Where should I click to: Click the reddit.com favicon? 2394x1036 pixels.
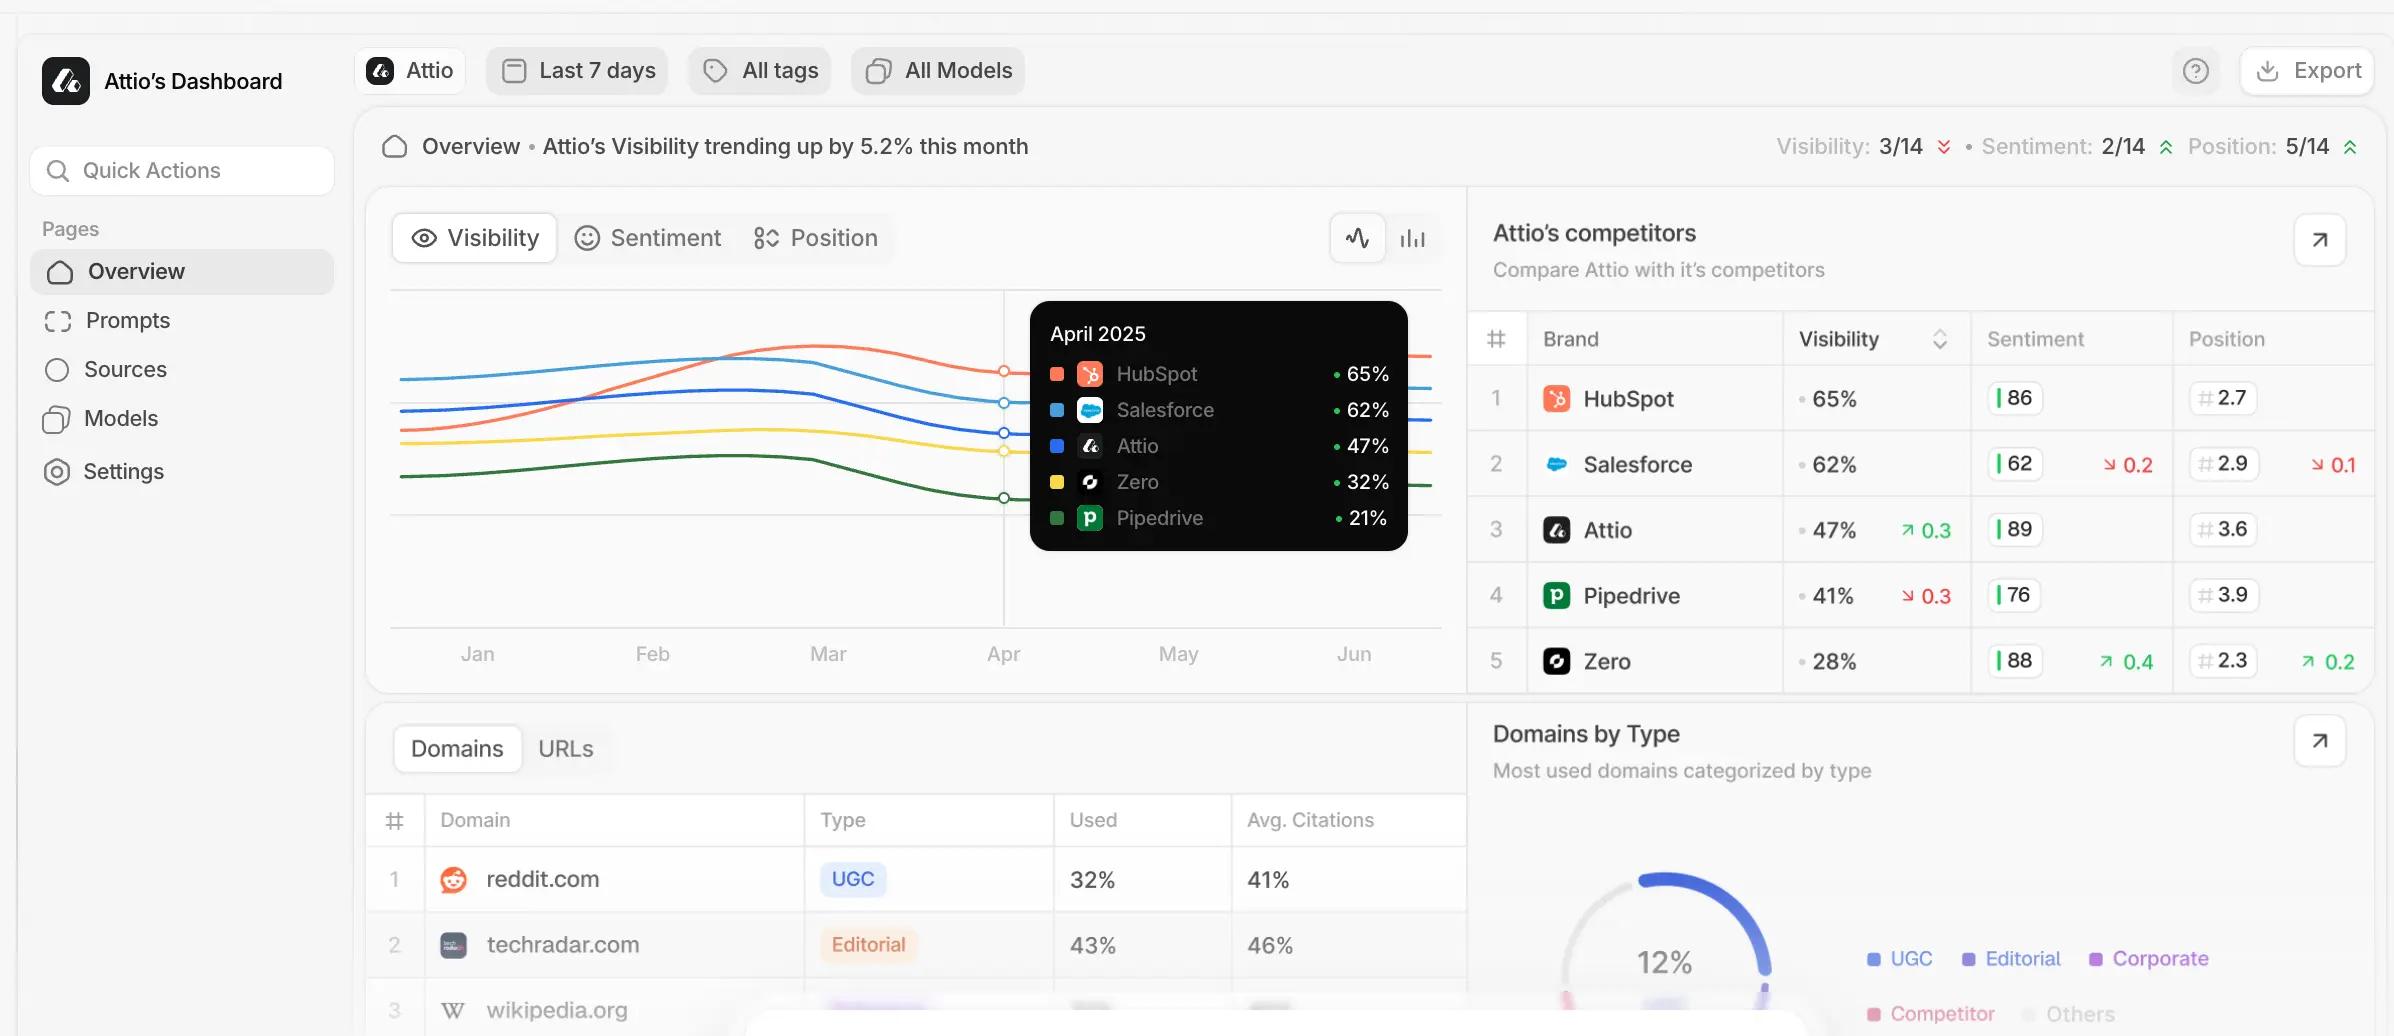(x=454, y=880)
